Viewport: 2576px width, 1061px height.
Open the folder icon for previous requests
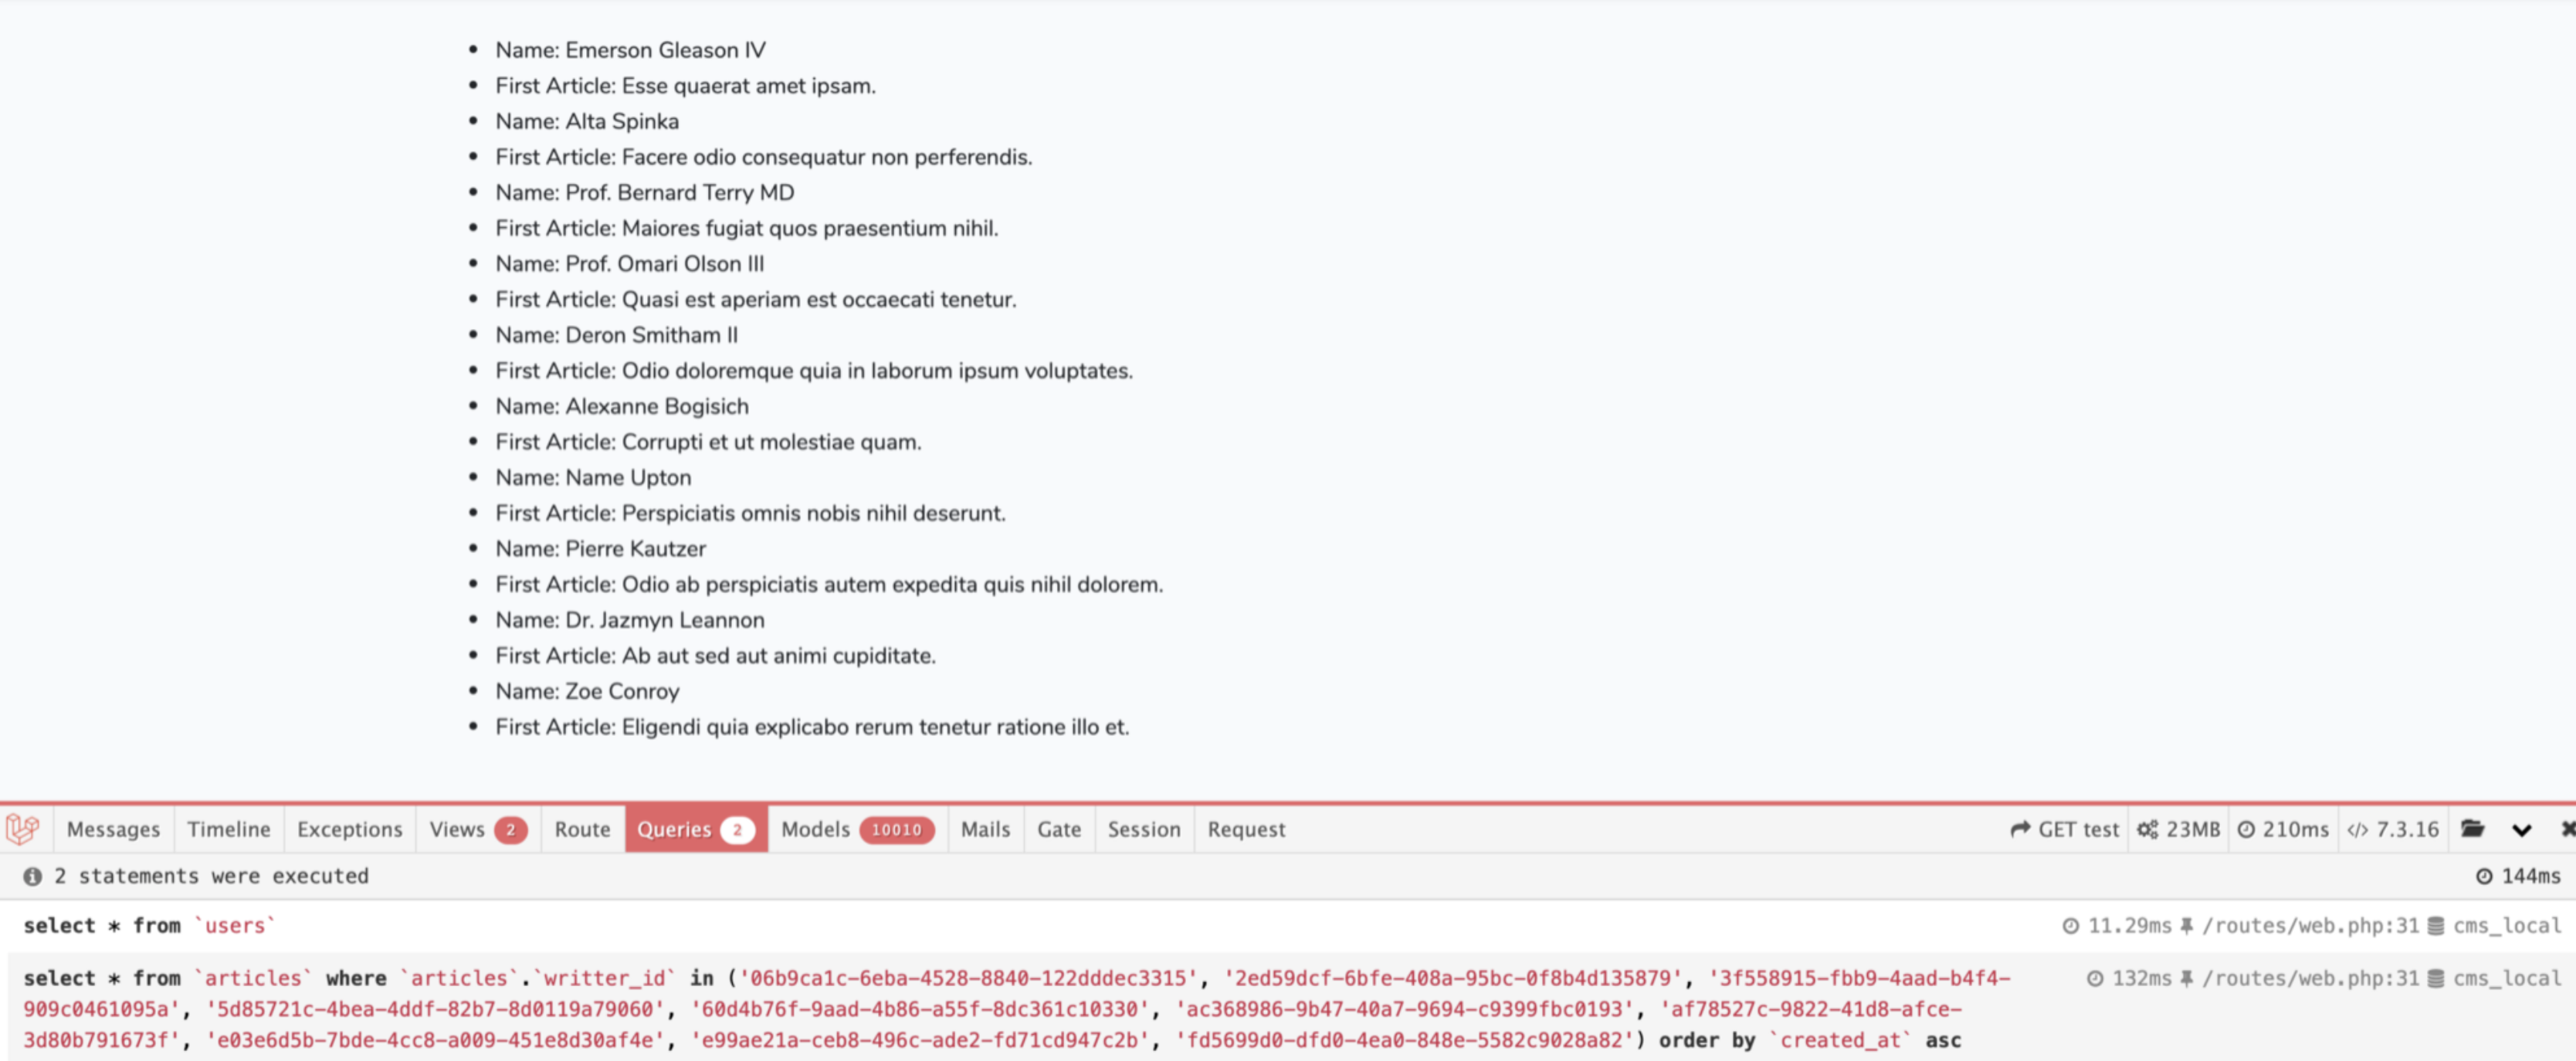point(2472,829)
